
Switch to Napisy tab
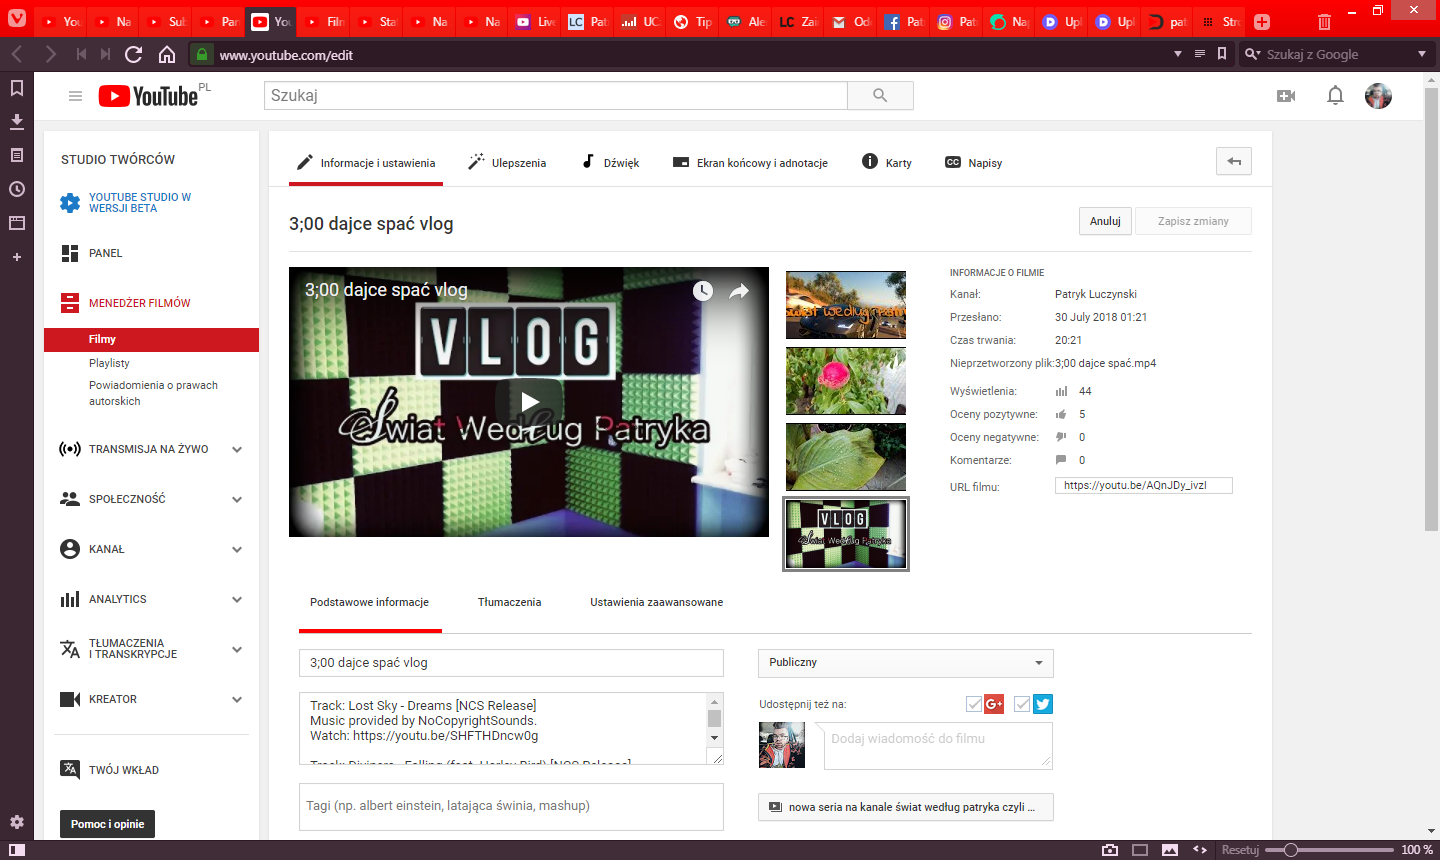(x=973, y=162)
